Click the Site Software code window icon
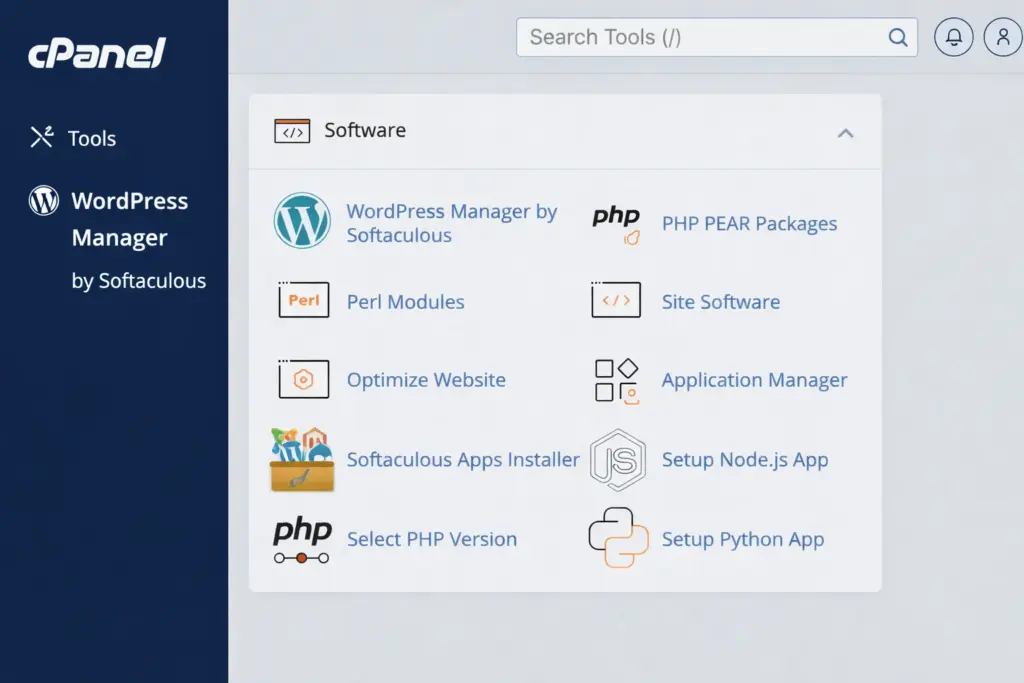Image resolution: width=1024 pixels, height=683 pixels. 616,301
